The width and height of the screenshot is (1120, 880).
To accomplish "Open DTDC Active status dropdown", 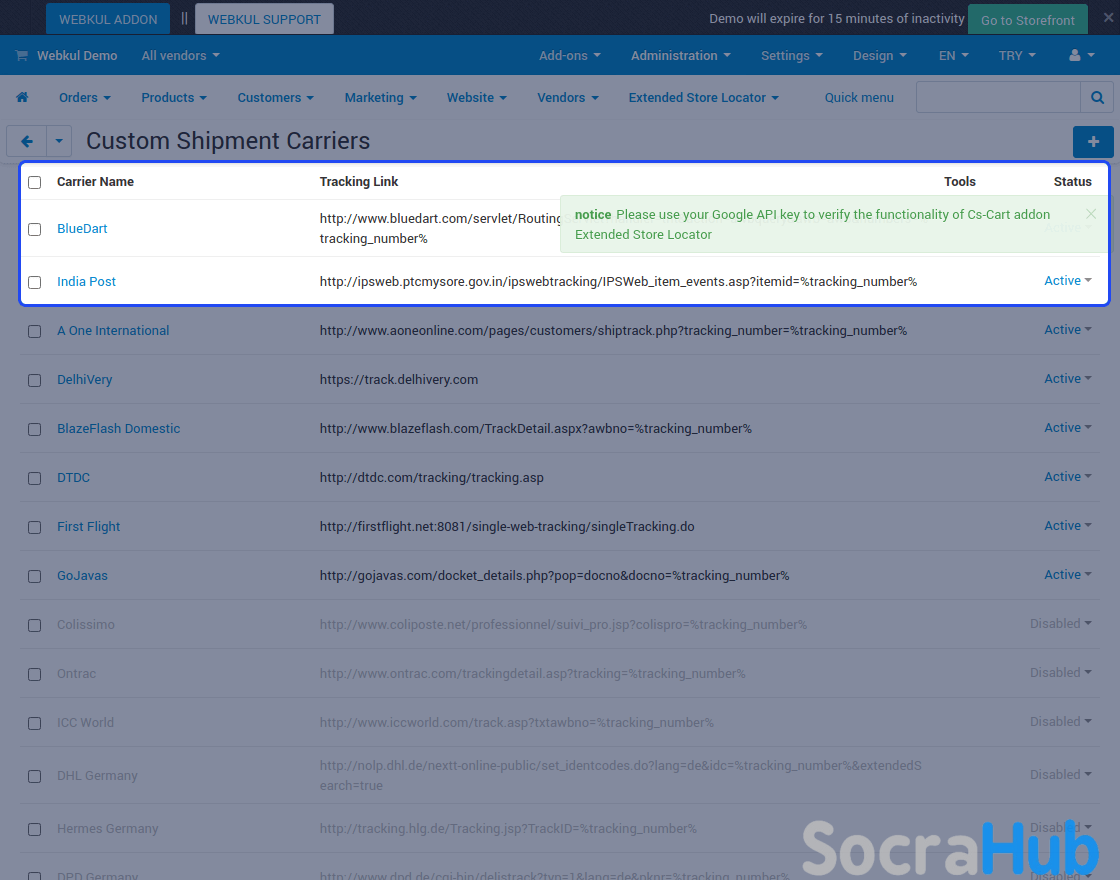I will click(x=1068, y=476).
